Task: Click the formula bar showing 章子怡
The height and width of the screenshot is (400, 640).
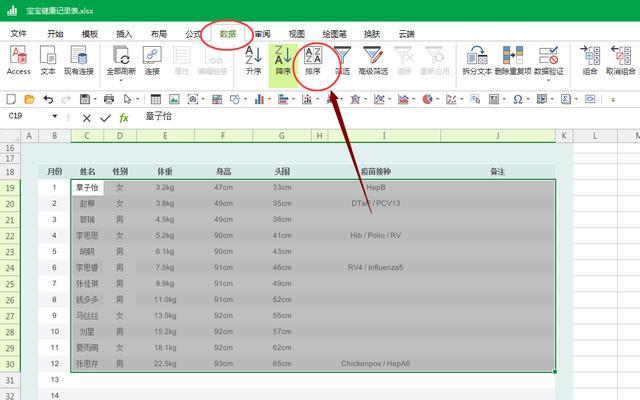Action: [x=380, y=117]
